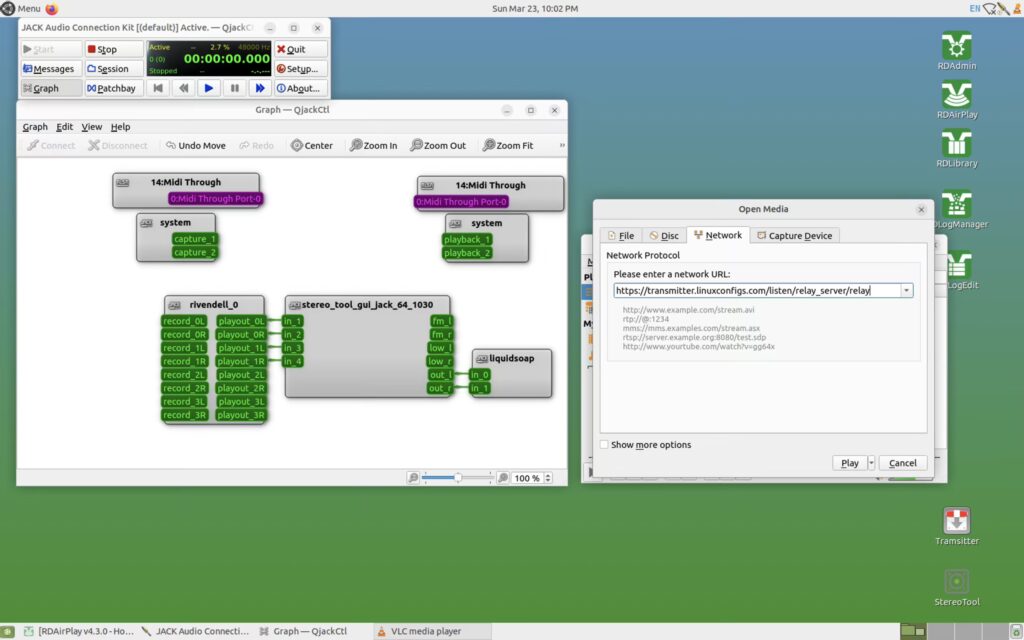Screen dimensions: 1024x640
Task: Enable Show more options checkbox
Action: (604, 445)
